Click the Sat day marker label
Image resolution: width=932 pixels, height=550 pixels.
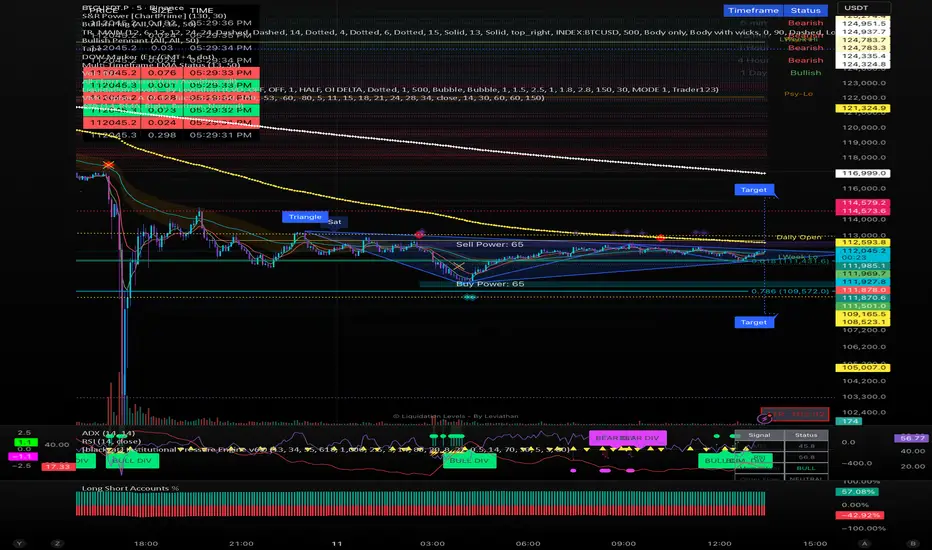point(335,222)
